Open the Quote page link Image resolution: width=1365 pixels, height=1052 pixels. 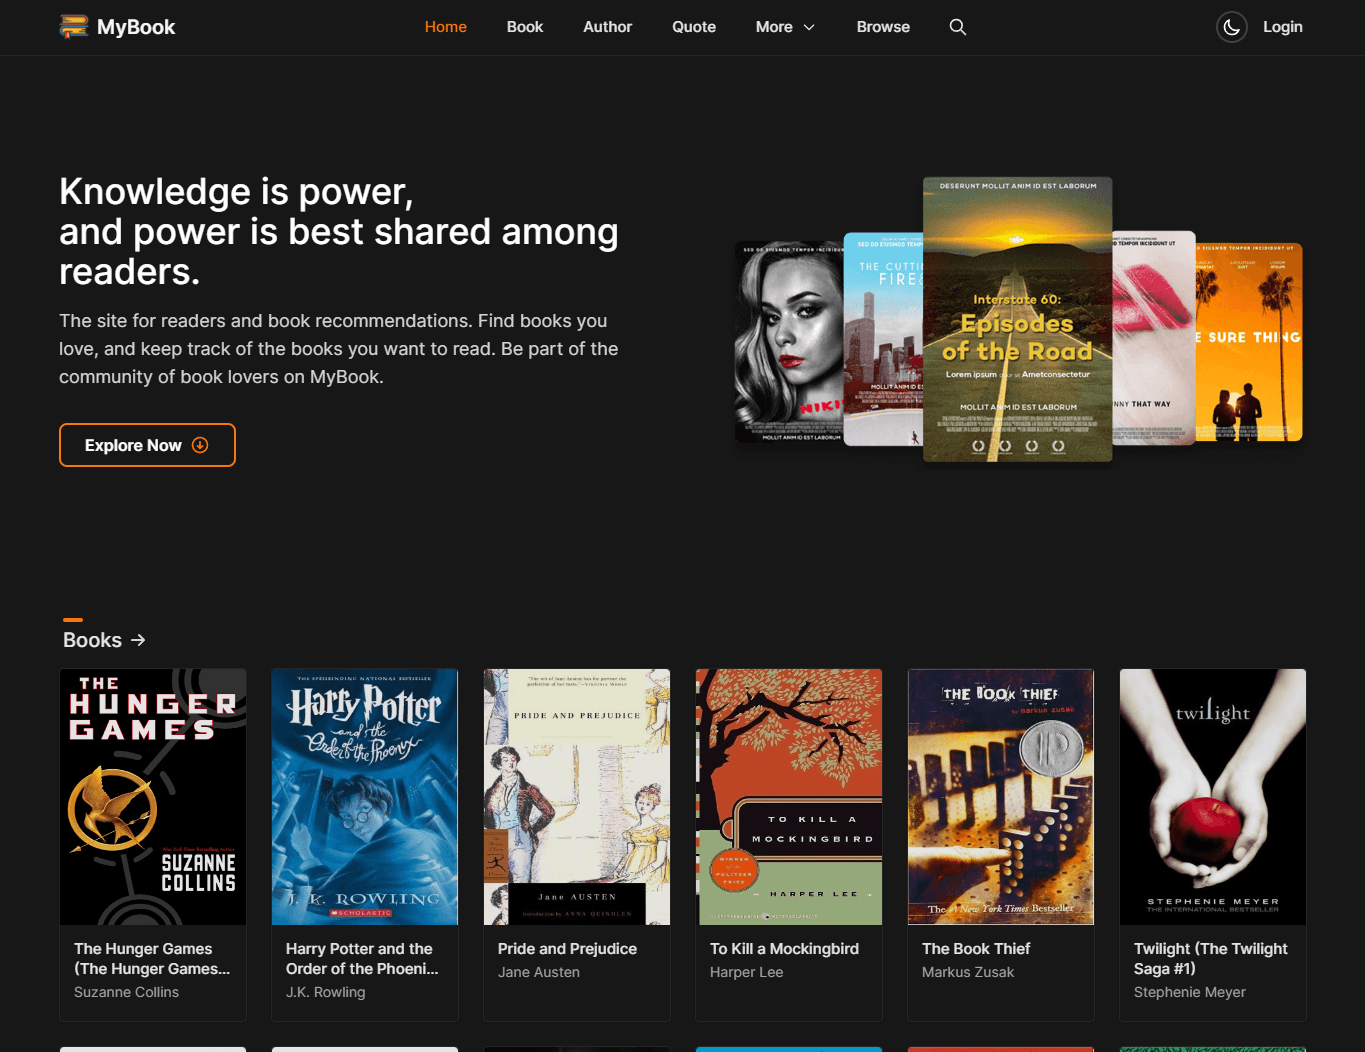click(694, 27)
